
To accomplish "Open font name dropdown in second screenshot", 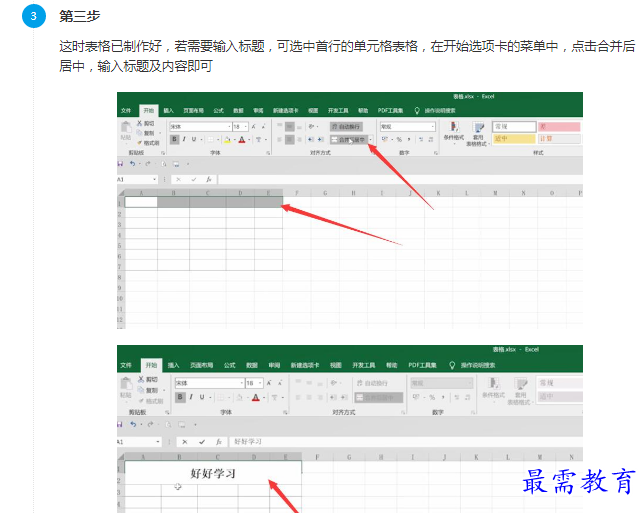I will click(x=242, y=383).
